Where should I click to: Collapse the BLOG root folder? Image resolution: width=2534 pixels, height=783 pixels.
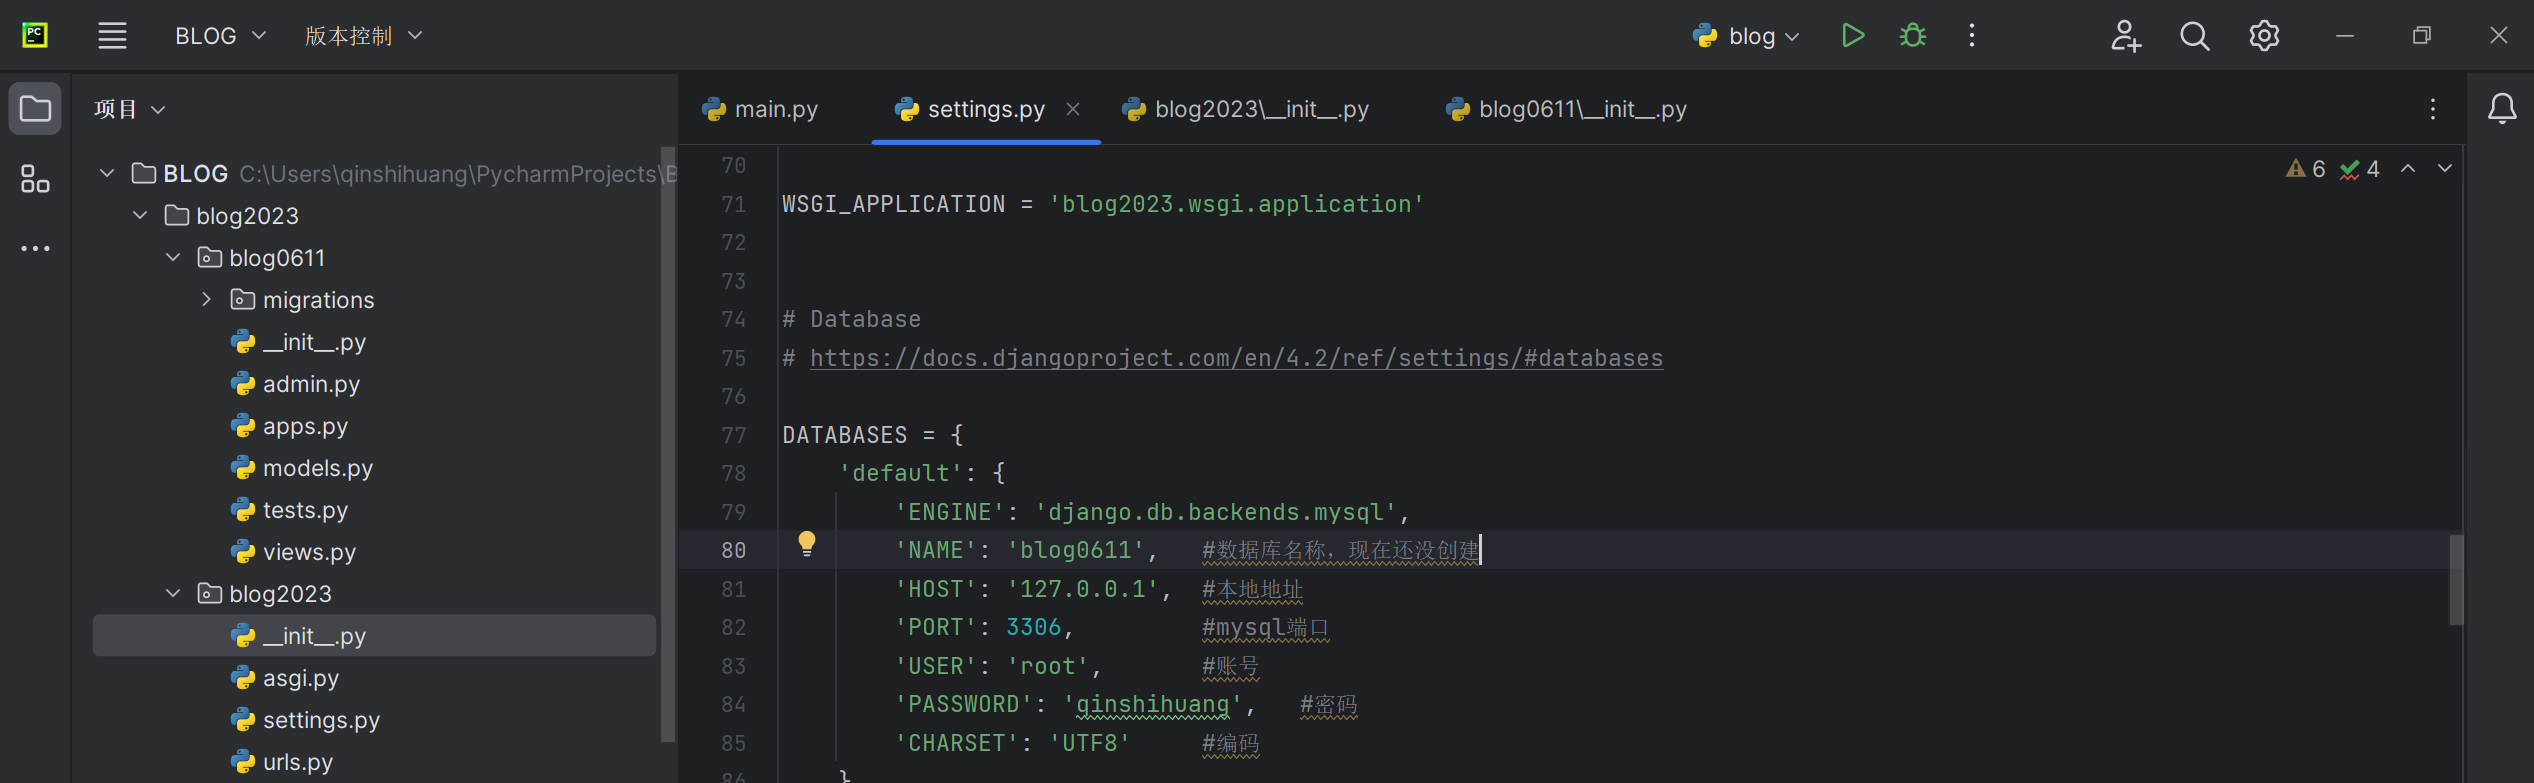tap(107, 173)
